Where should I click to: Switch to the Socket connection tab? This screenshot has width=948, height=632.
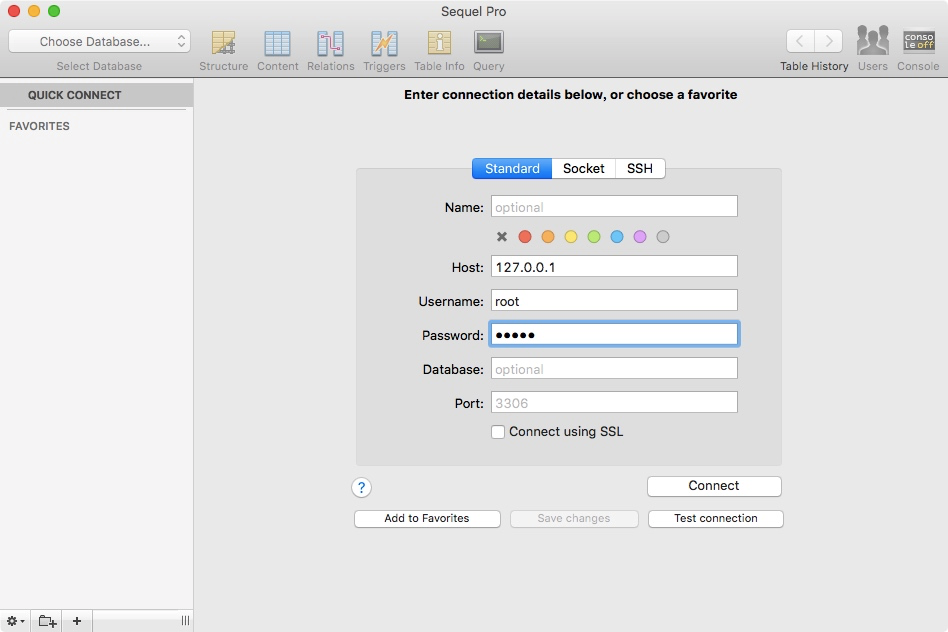pyautogui.click(x=583, y=169)
